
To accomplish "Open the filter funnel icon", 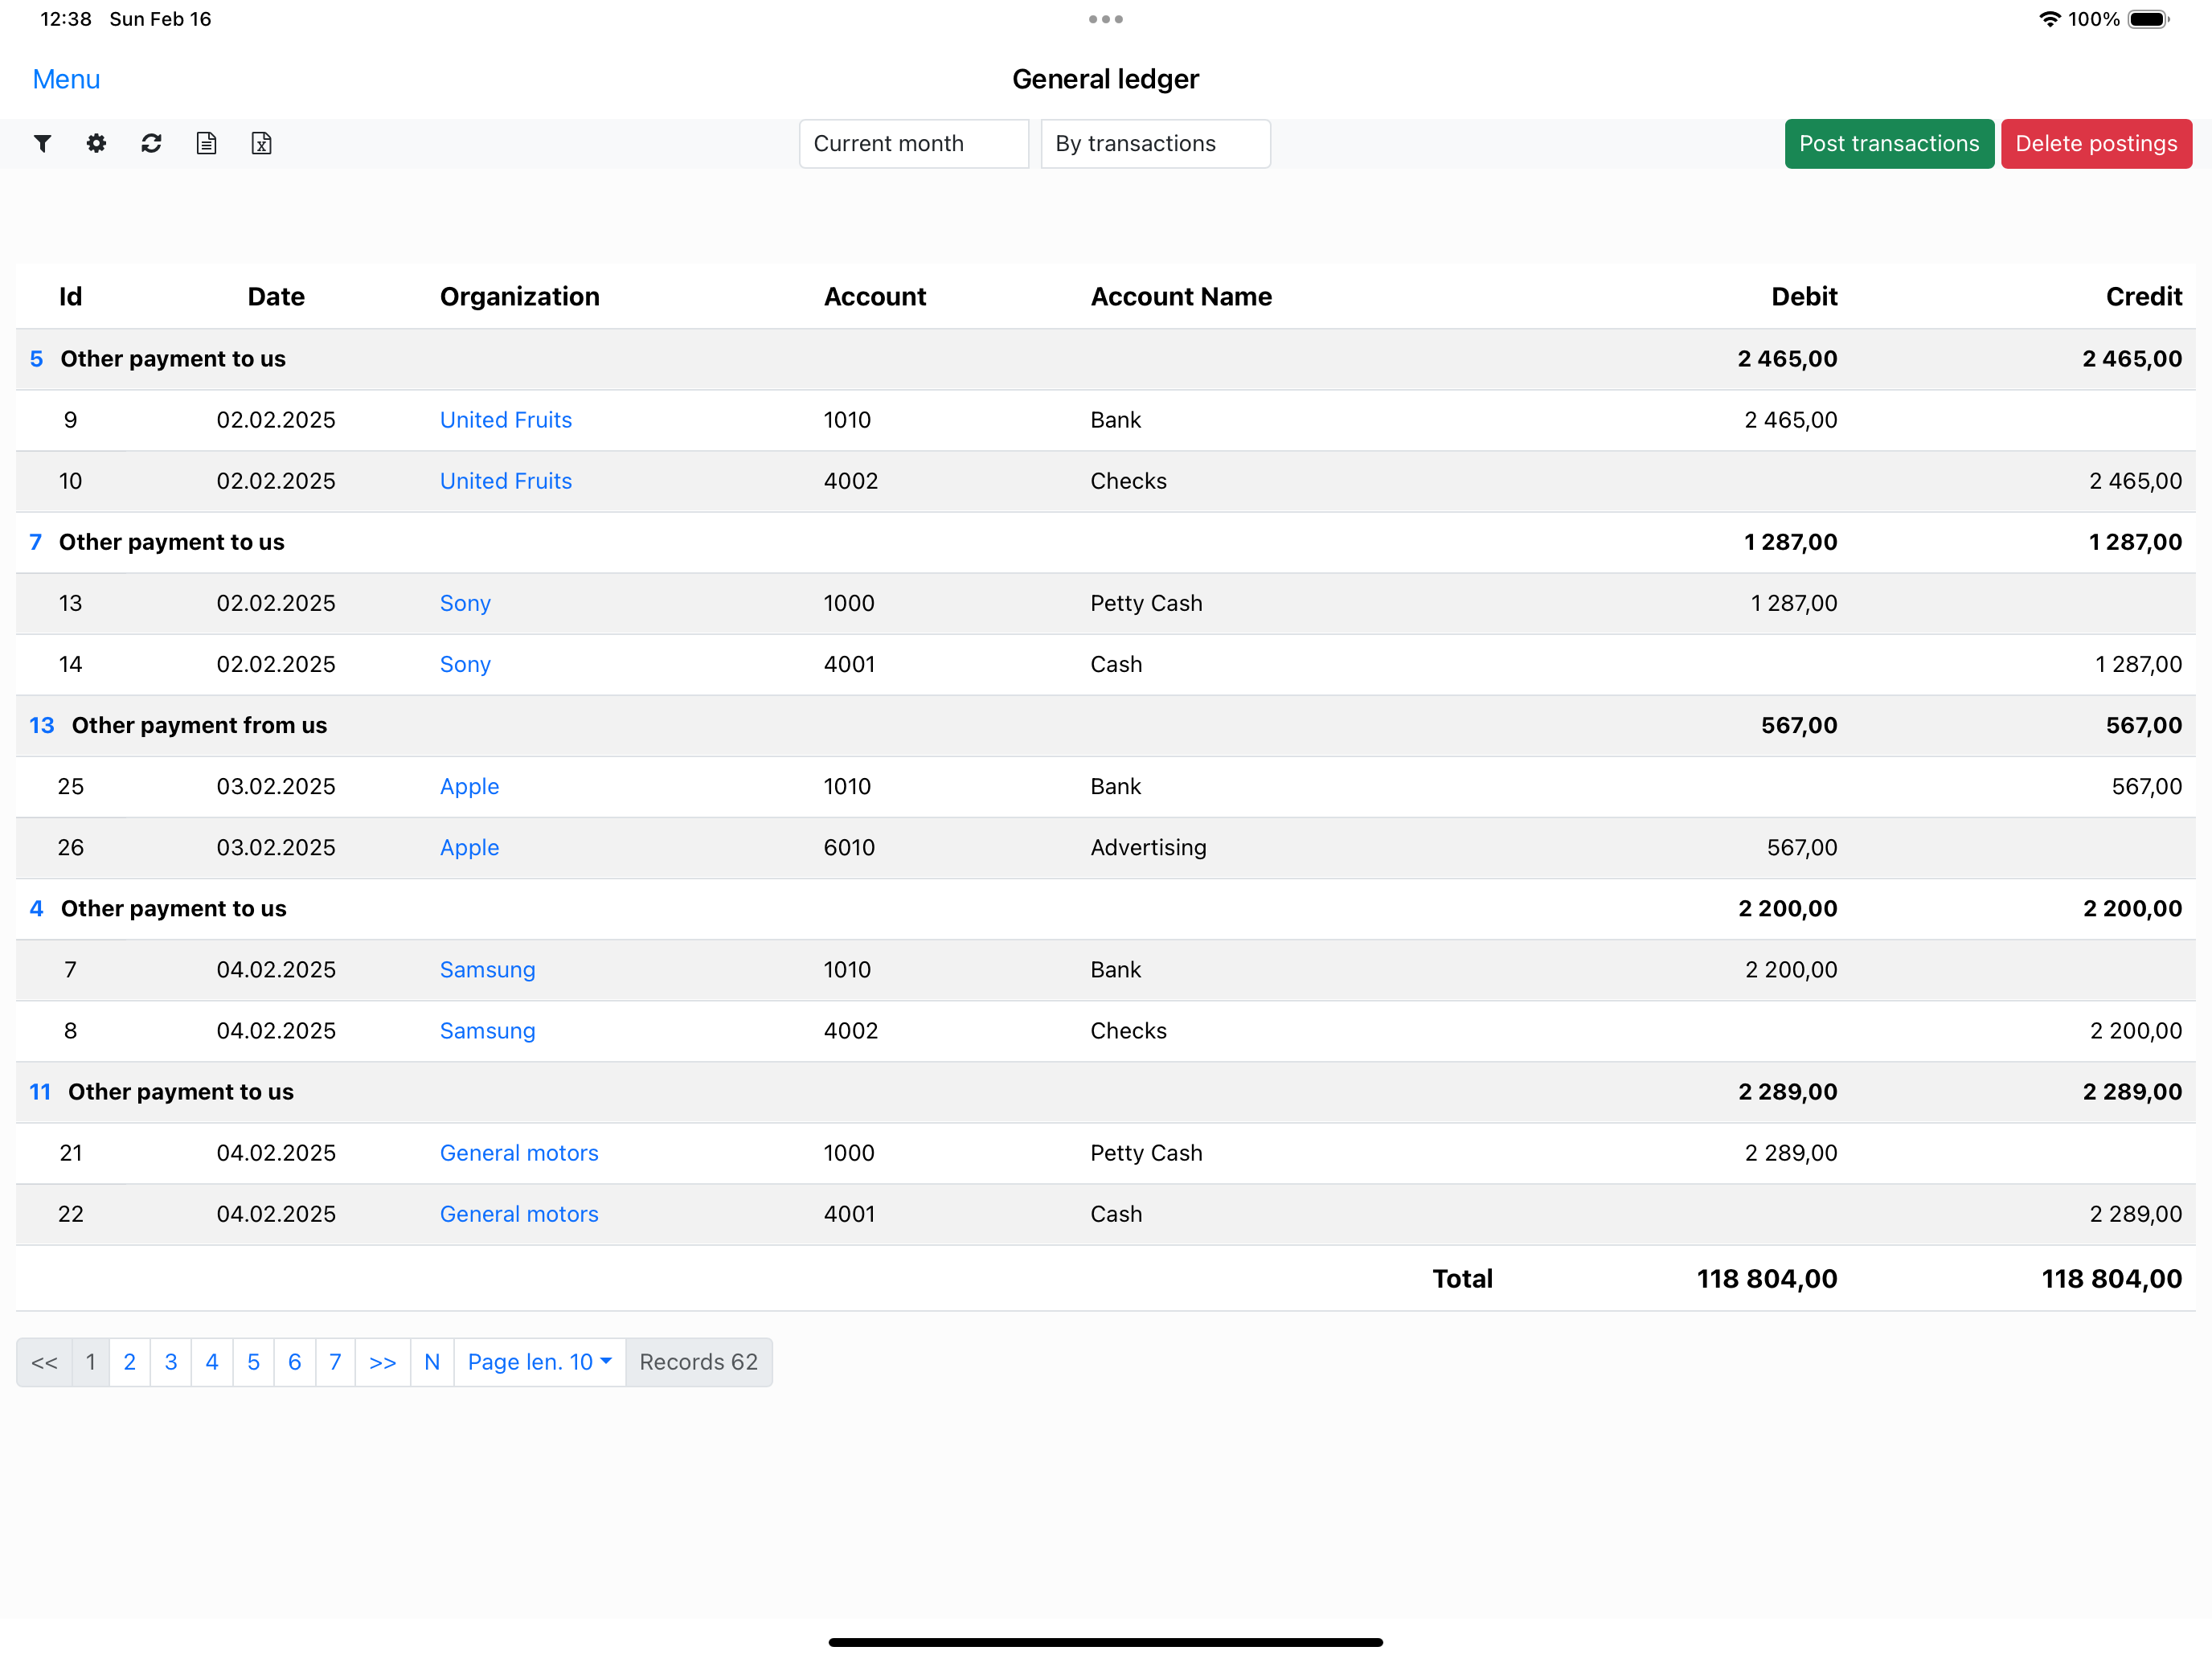I will [42, 143].
